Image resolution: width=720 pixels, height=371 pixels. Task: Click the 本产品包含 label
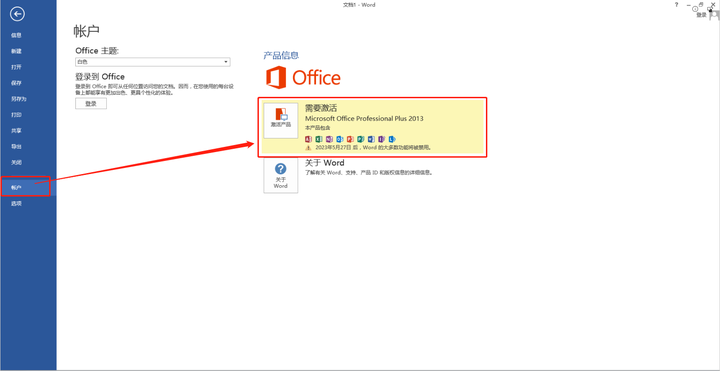317,128
